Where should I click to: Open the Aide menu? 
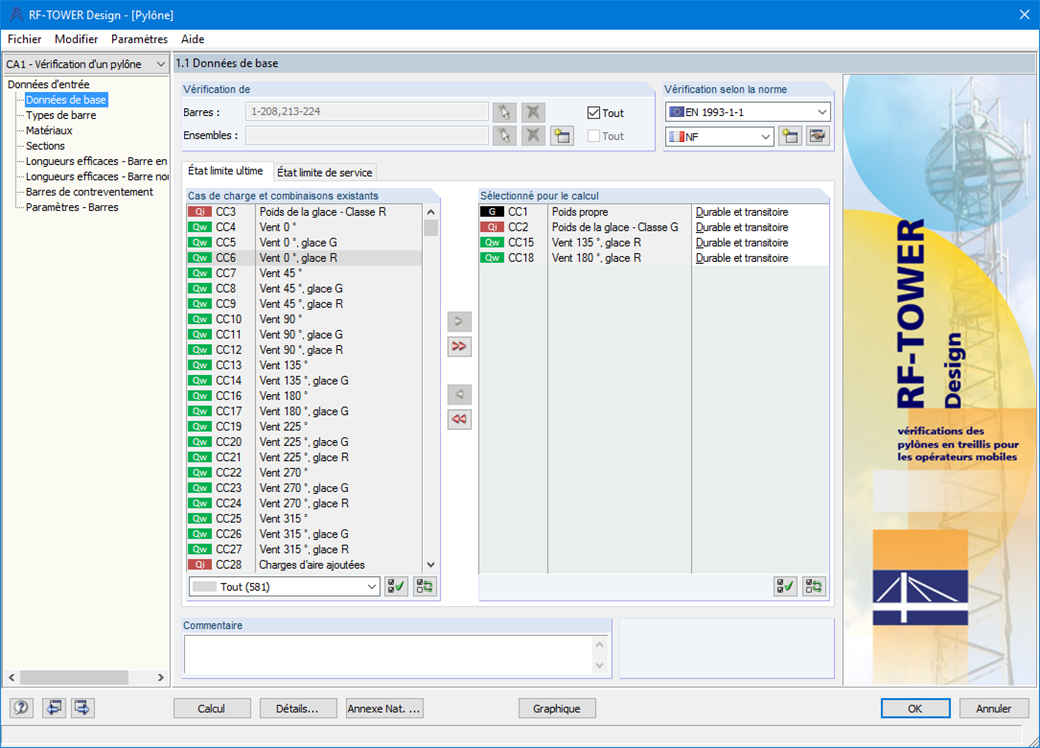(192, 39)
